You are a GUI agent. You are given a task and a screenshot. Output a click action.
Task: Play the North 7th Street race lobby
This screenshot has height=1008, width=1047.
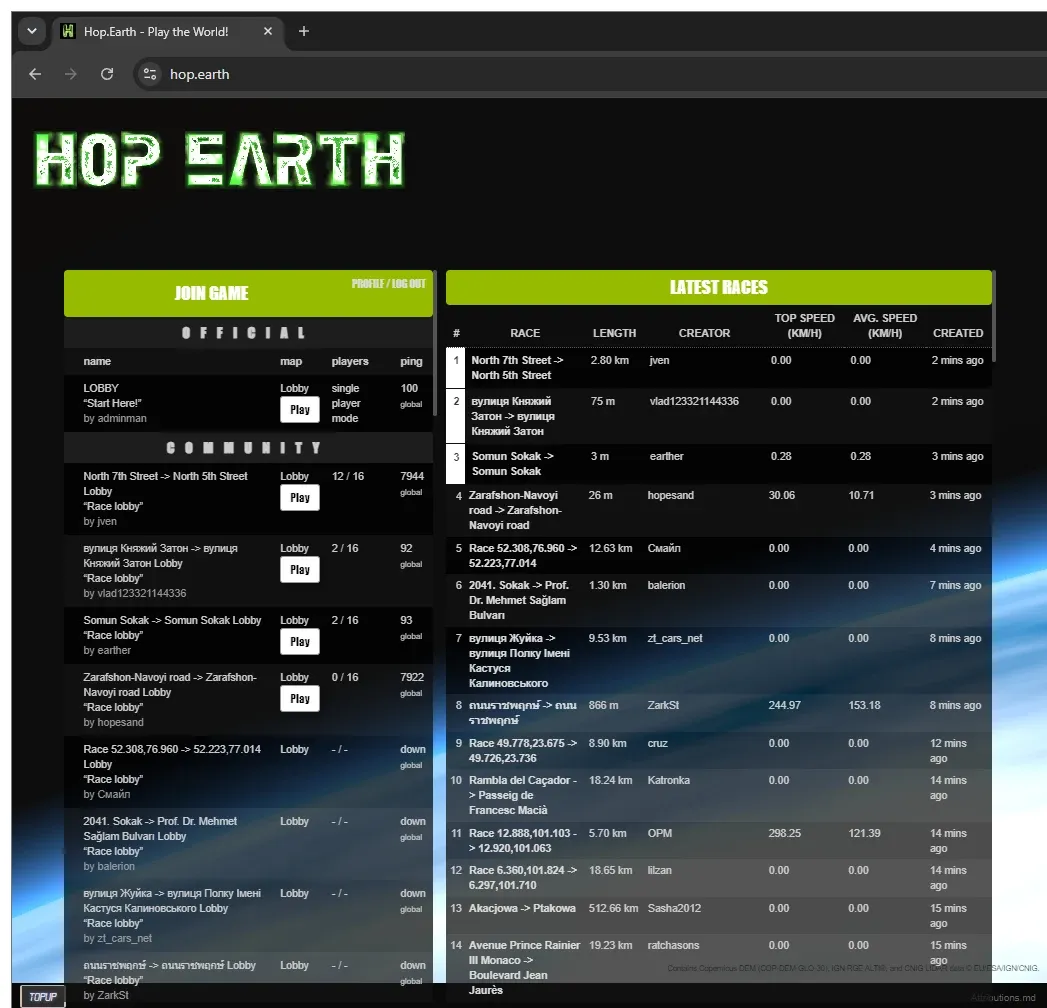300,498
